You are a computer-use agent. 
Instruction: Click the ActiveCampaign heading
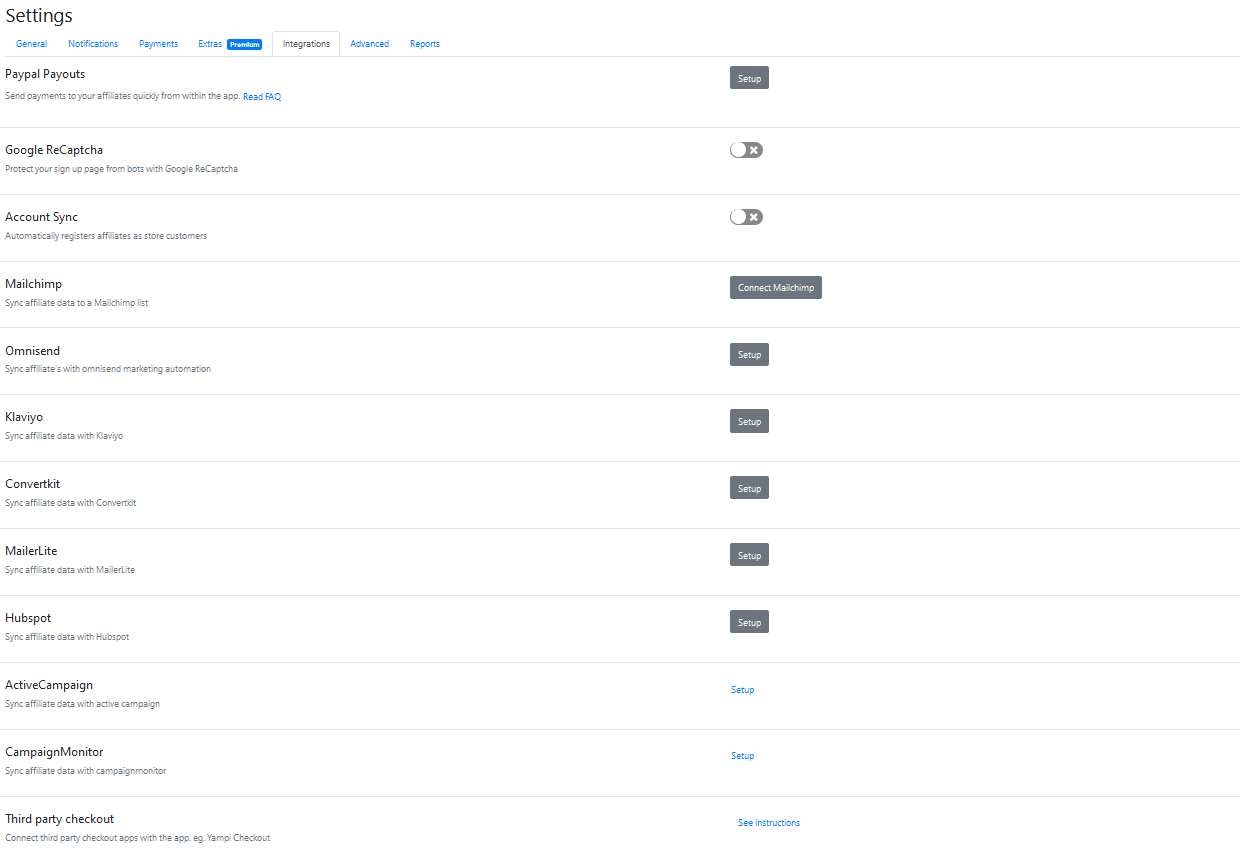coord(49,685)
